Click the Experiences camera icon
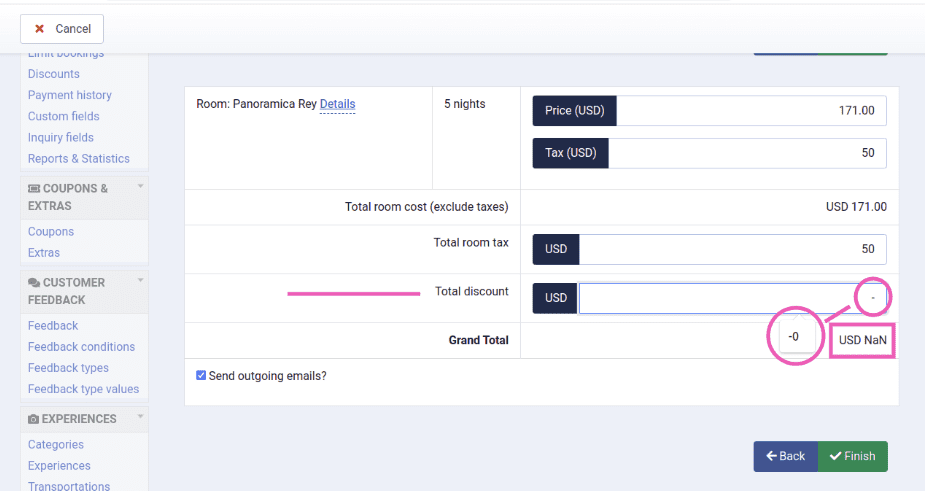 click(x=34, y=419)
